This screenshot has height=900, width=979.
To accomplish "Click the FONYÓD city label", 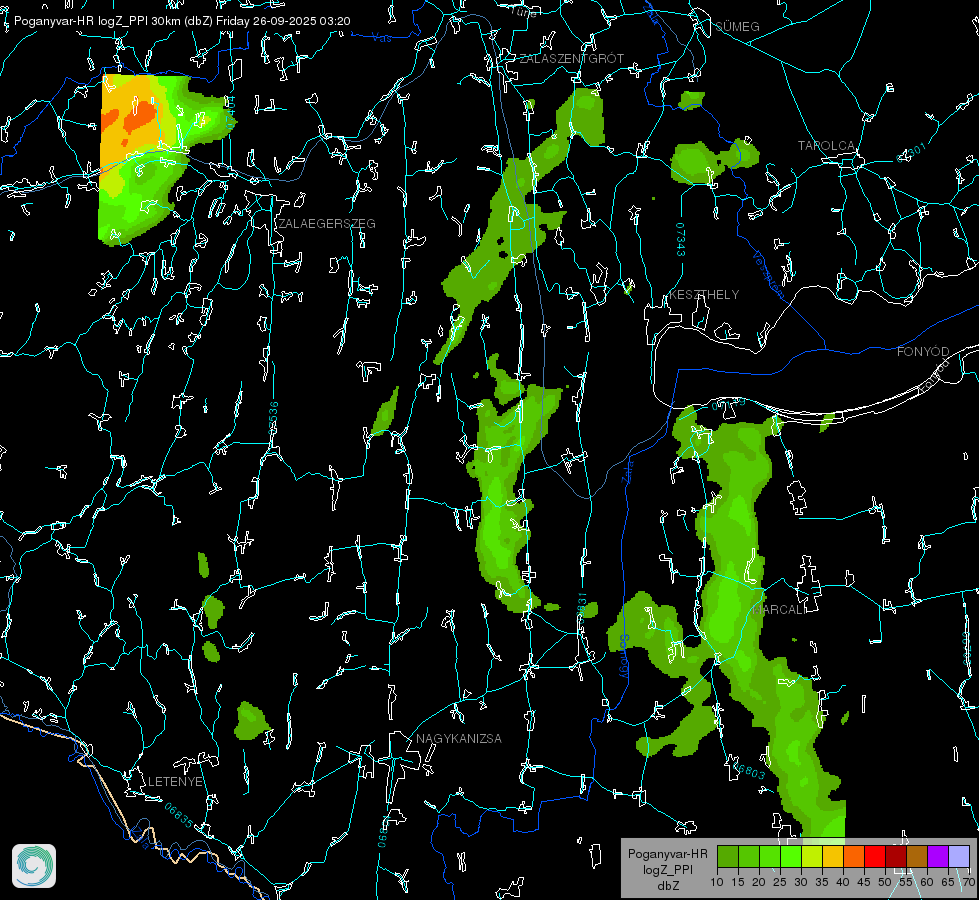I will (x=923, y=352).
